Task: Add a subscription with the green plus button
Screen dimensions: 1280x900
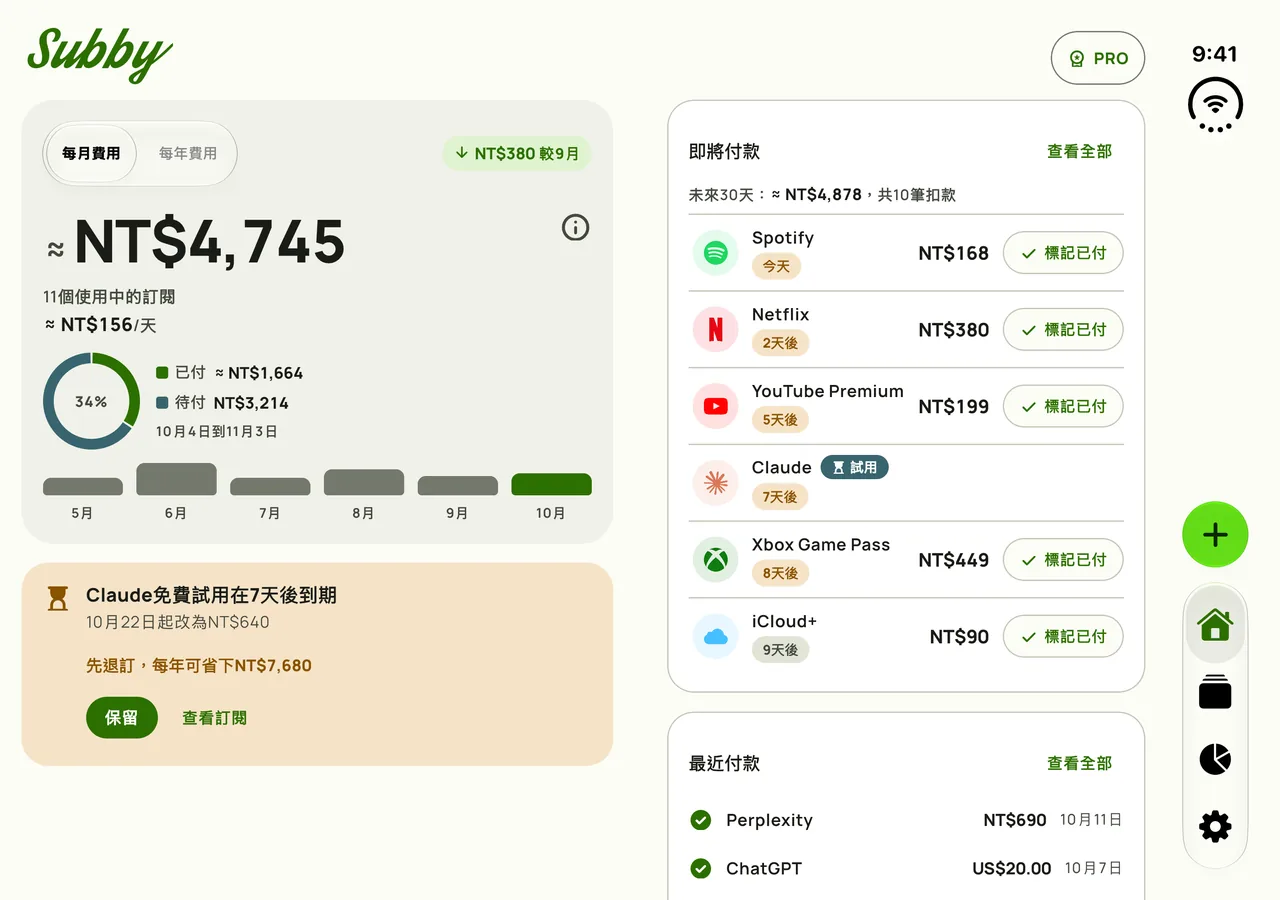Action: [x=1215, y=535]
